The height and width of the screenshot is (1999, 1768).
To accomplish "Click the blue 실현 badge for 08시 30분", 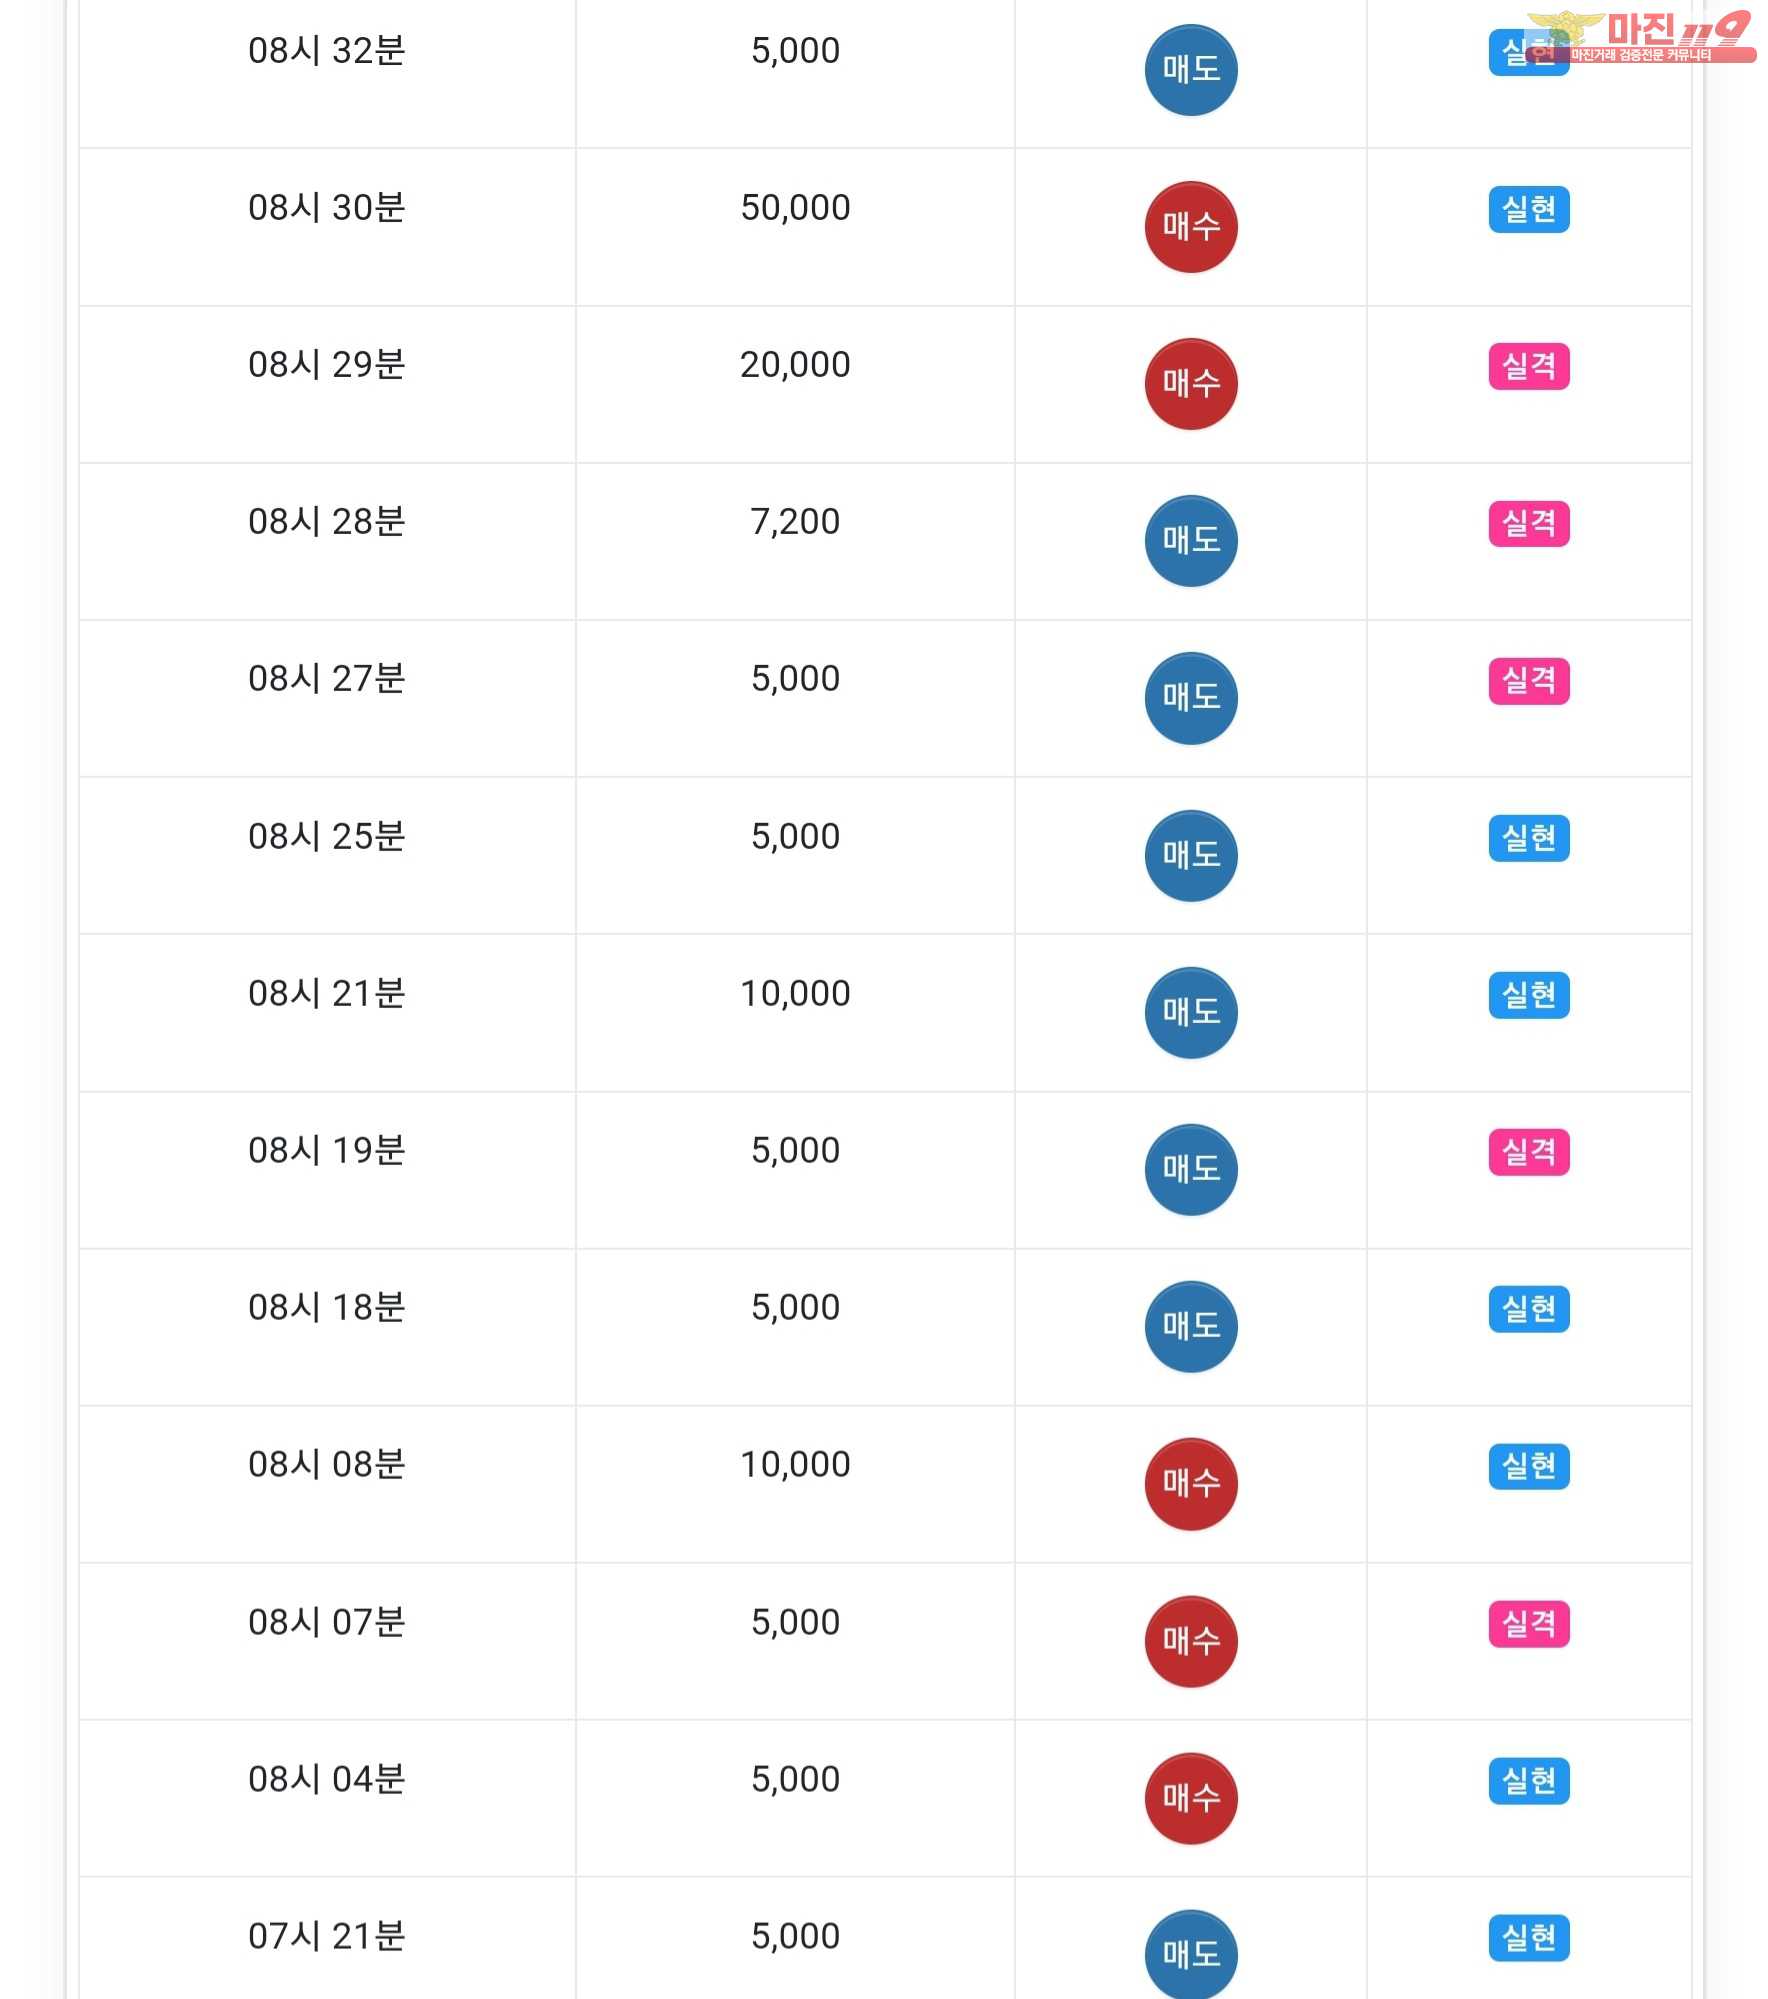I will 1528,209.
